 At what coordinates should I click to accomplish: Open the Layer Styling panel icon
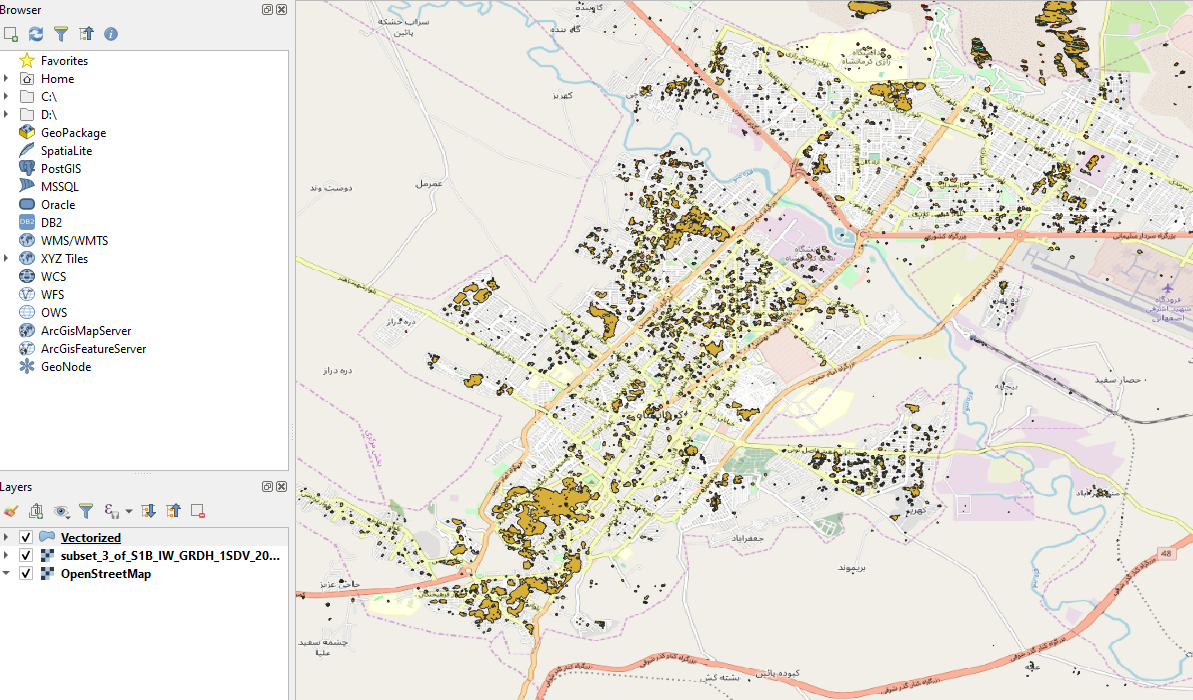pos(12,510)
